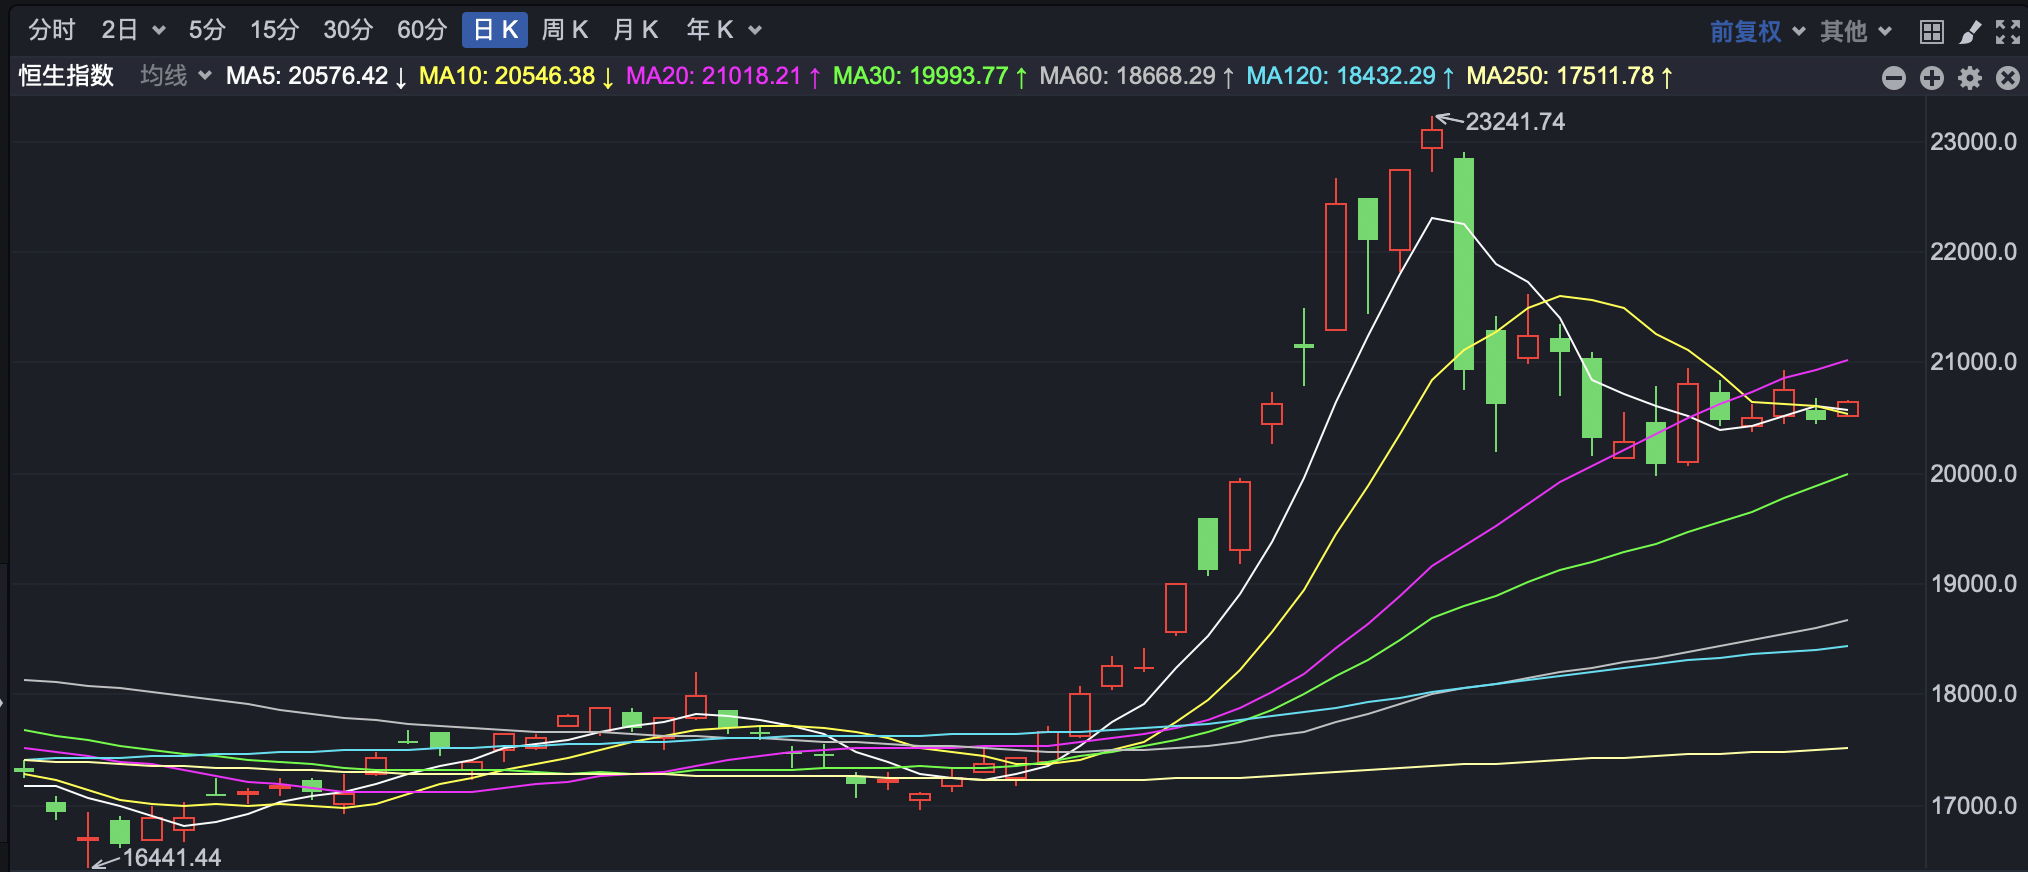2028x872 pixels.
Task: Click the MA120: 18432.29 value
Action: (x=1350, y=76)
